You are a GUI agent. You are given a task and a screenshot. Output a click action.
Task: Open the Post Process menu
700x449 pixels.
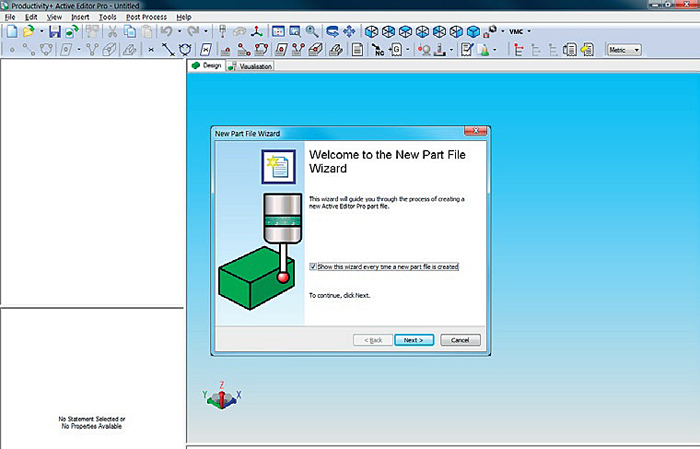tap(146, 17)
